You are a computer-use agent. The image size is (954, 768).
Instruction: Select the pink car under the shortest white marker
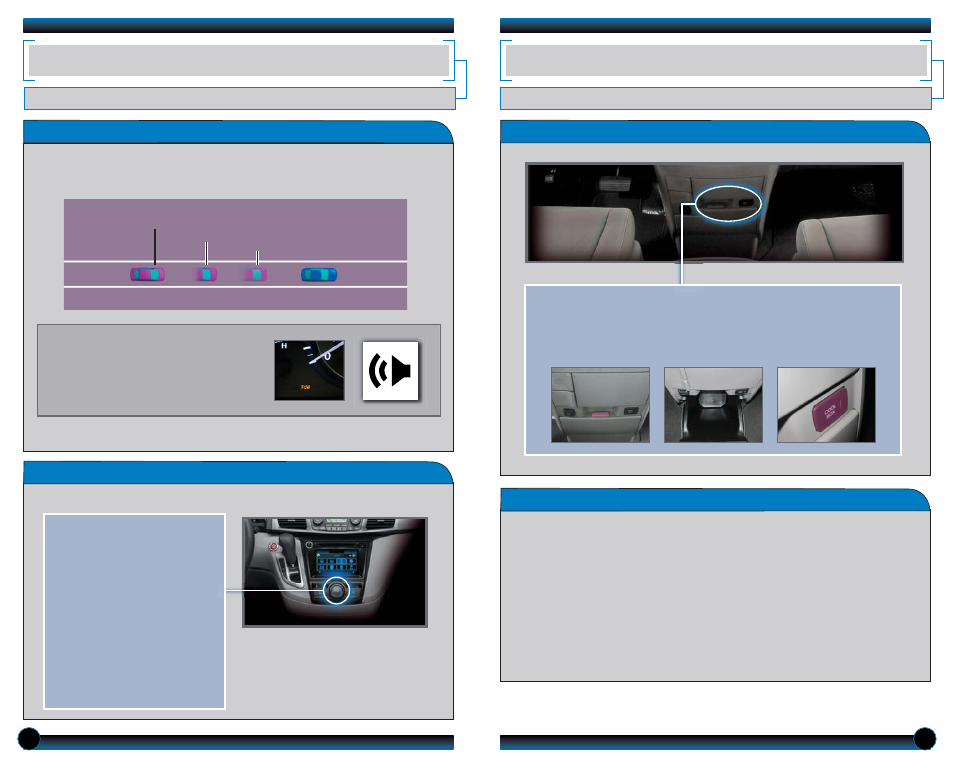[x=256, y=274]
